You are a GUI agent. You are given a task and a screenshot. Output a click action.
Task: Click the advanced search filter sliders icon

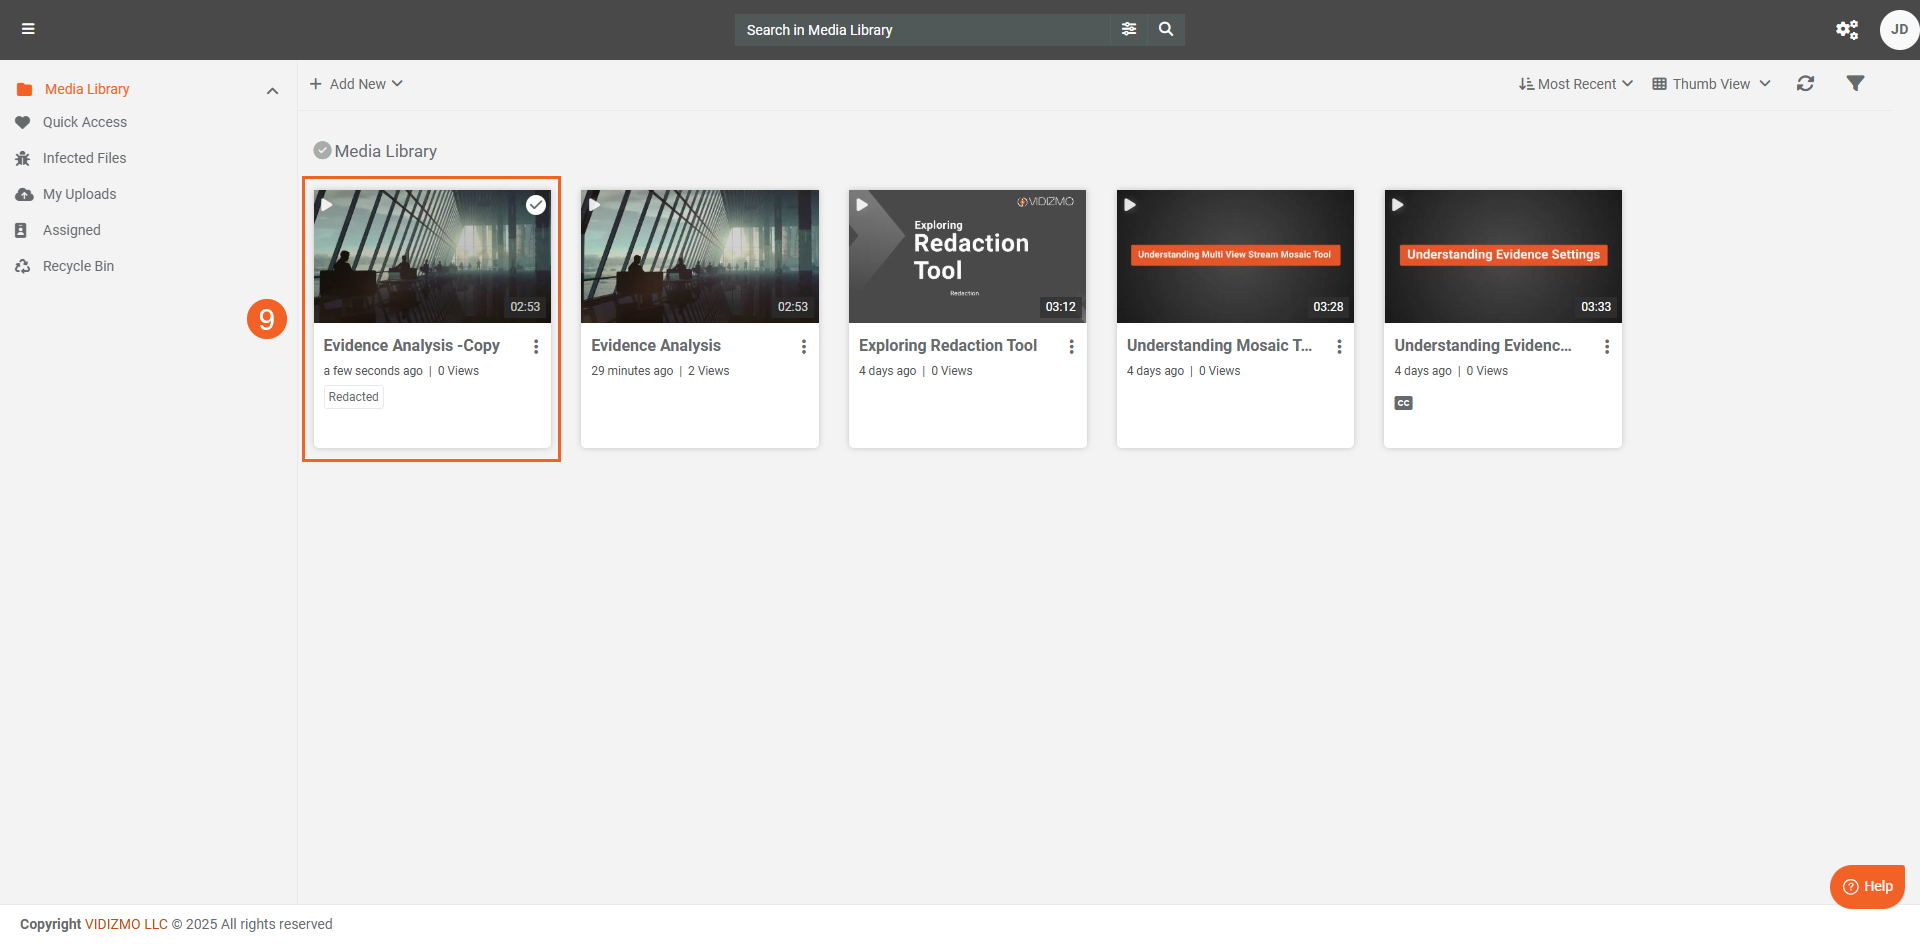click(x=1129, y=29)
